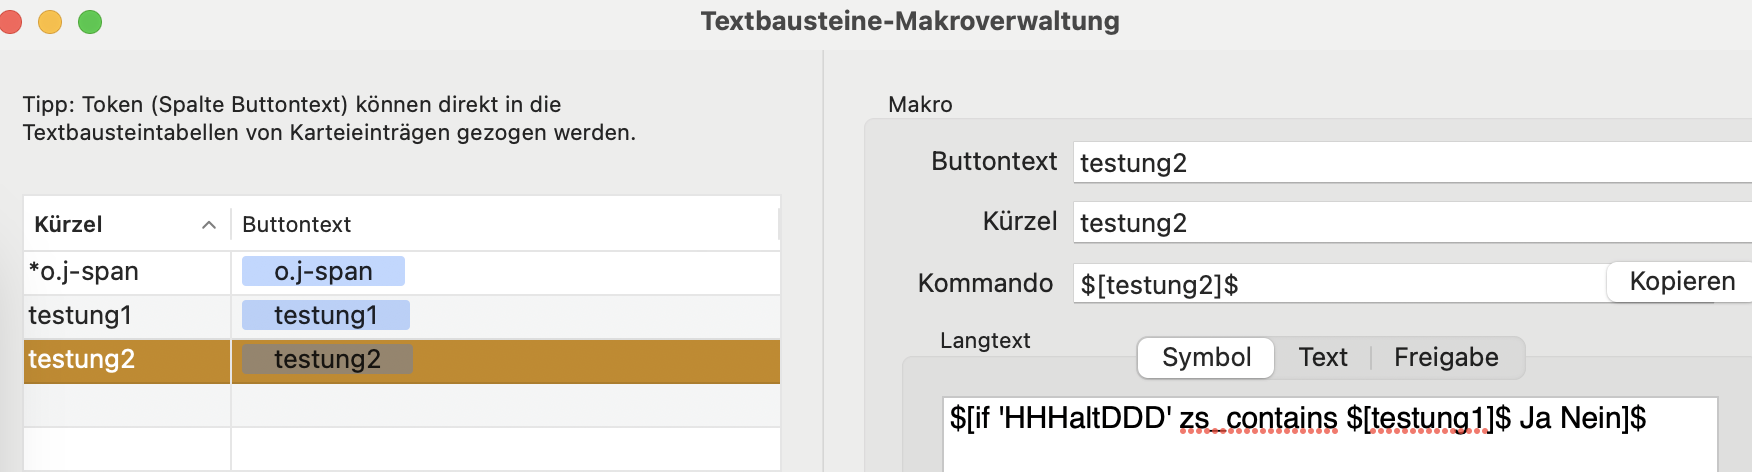Click the misspelled word zs_contains
1752x472 pixels.
coord(1258,418)
